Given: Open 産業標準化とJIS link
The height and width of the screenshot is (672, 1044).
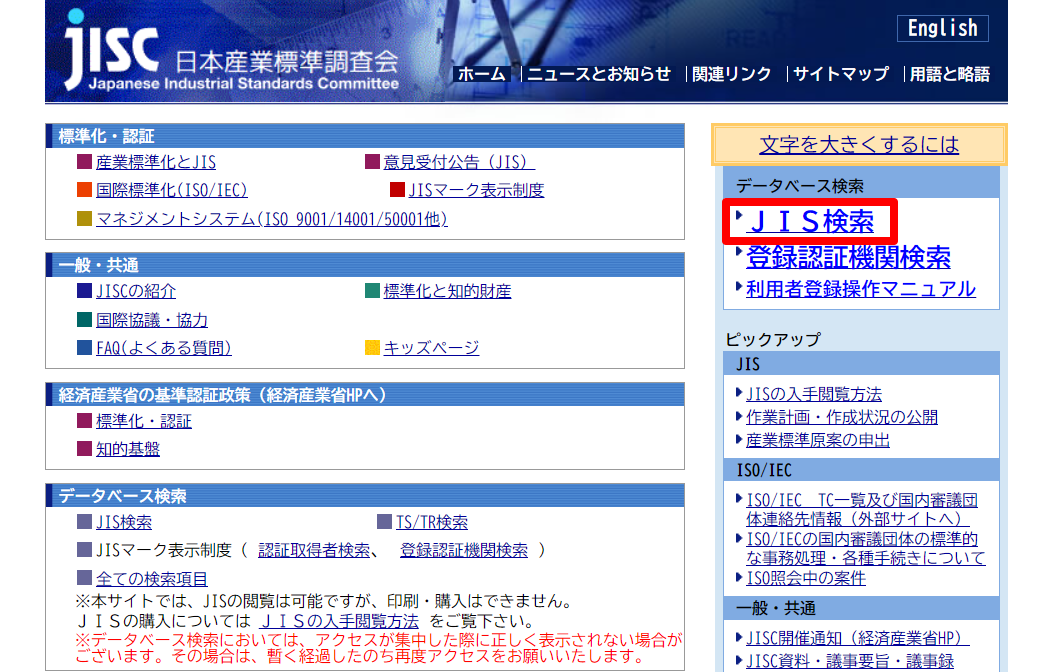Looking at the screenshot, I should pos(156,162).
